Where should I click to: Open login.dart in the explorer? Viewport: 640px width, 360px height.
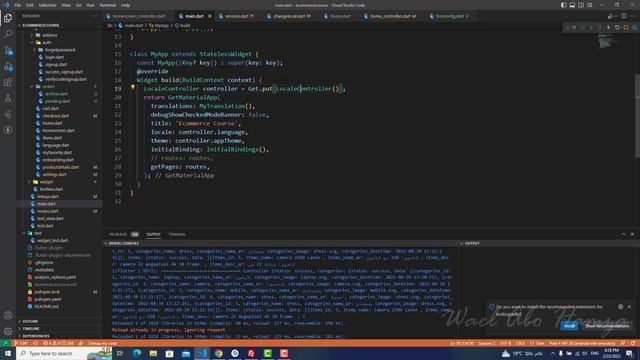(x=55, y=57)
